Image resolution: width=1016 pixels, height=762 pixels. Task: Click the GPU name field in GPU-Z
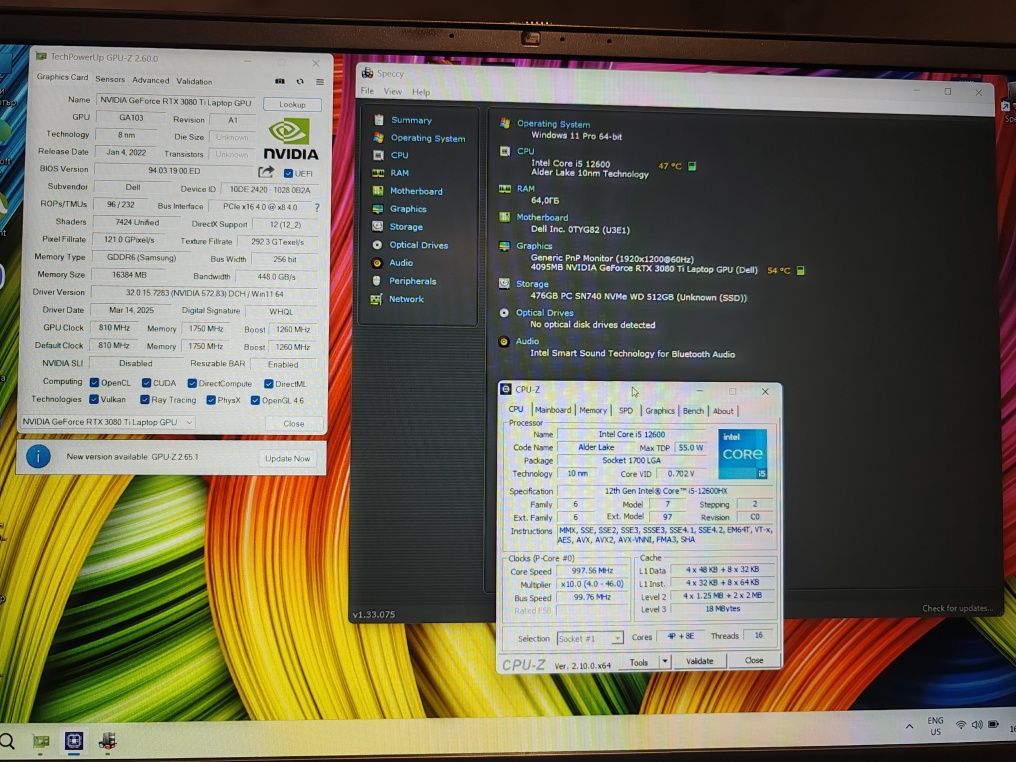click(177, 101)
